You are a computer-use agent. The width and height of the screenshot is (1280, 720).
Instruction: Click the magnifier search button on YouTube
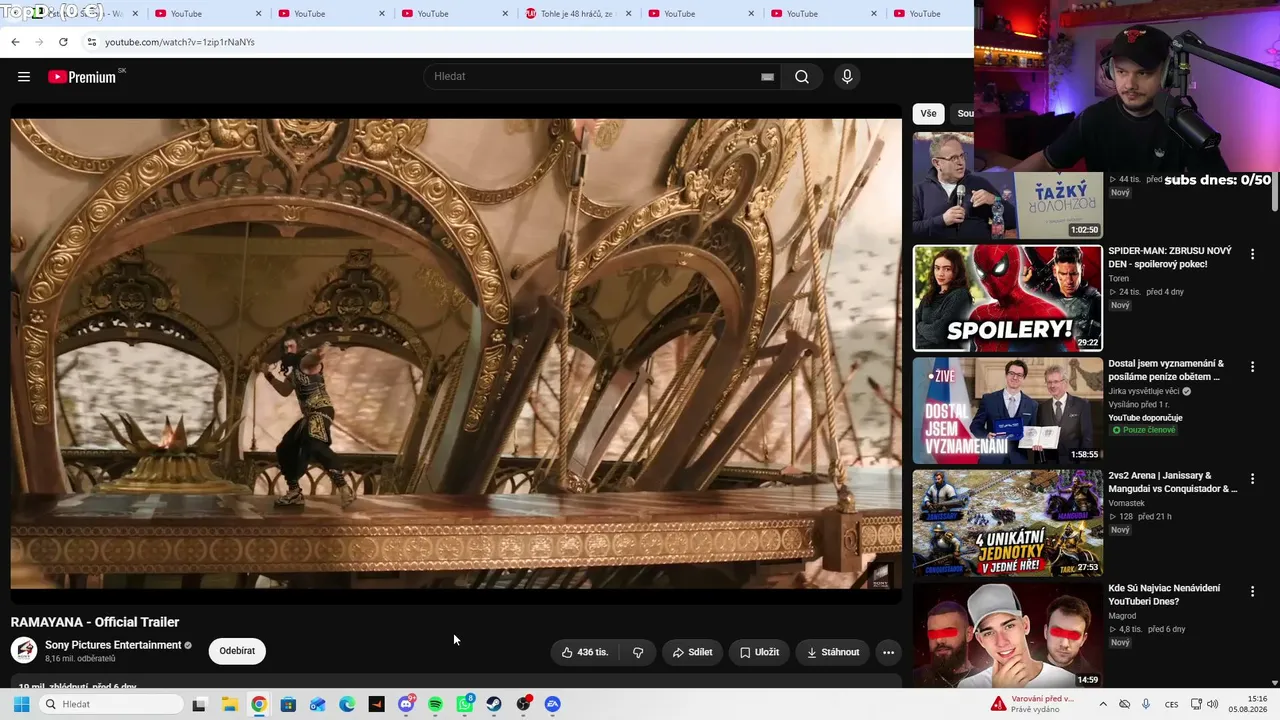[802, 77]
